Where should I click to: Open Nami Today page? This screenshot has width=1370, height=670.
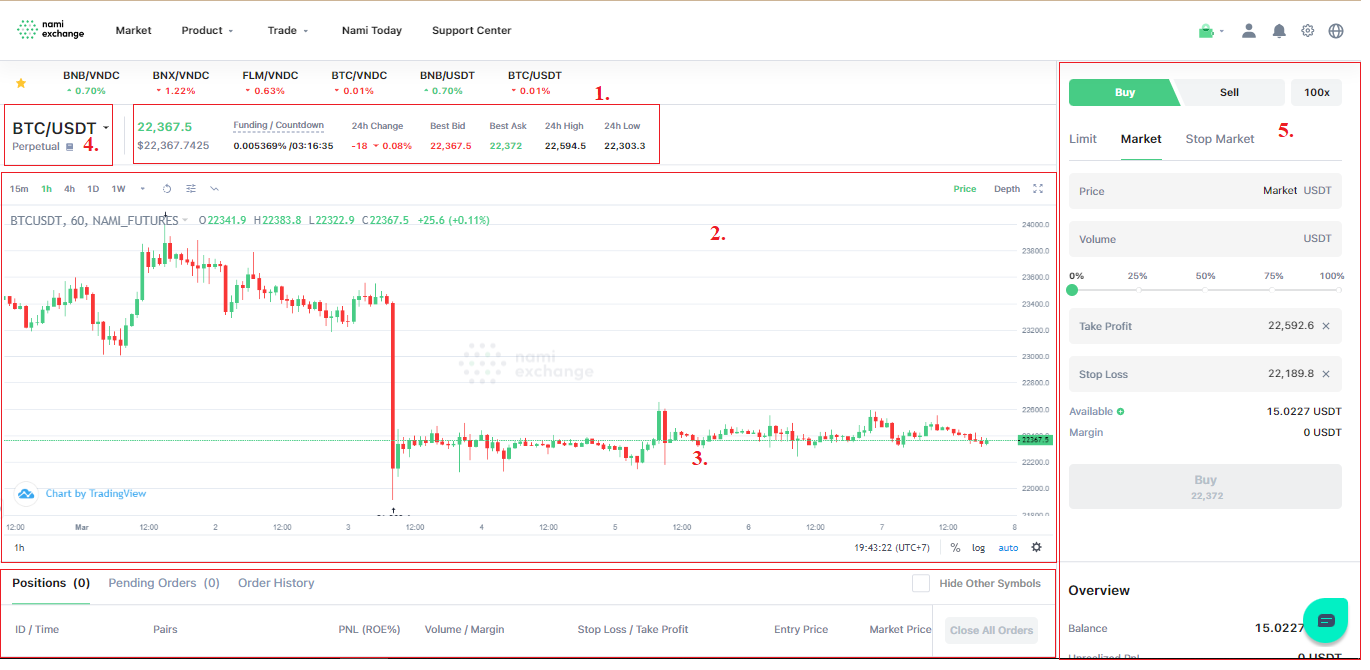371,31
